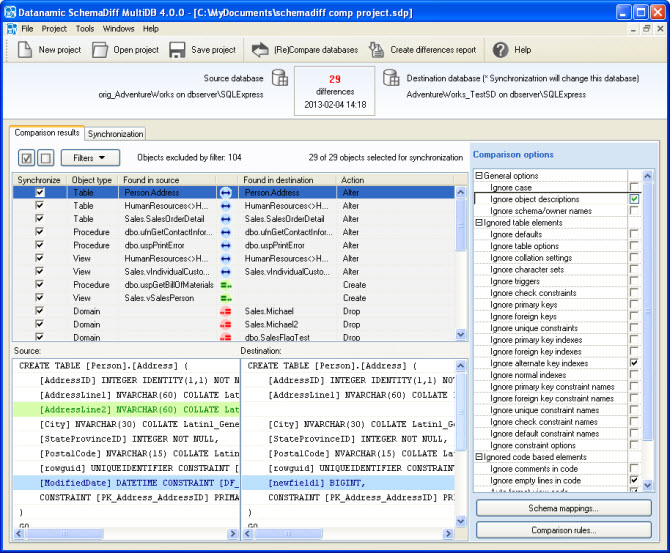Image resolution: width=670 pixels, height=553 pixels.
Task: Click the destination code horizontal scrollbar thumb
Action: tap(288, 533)
